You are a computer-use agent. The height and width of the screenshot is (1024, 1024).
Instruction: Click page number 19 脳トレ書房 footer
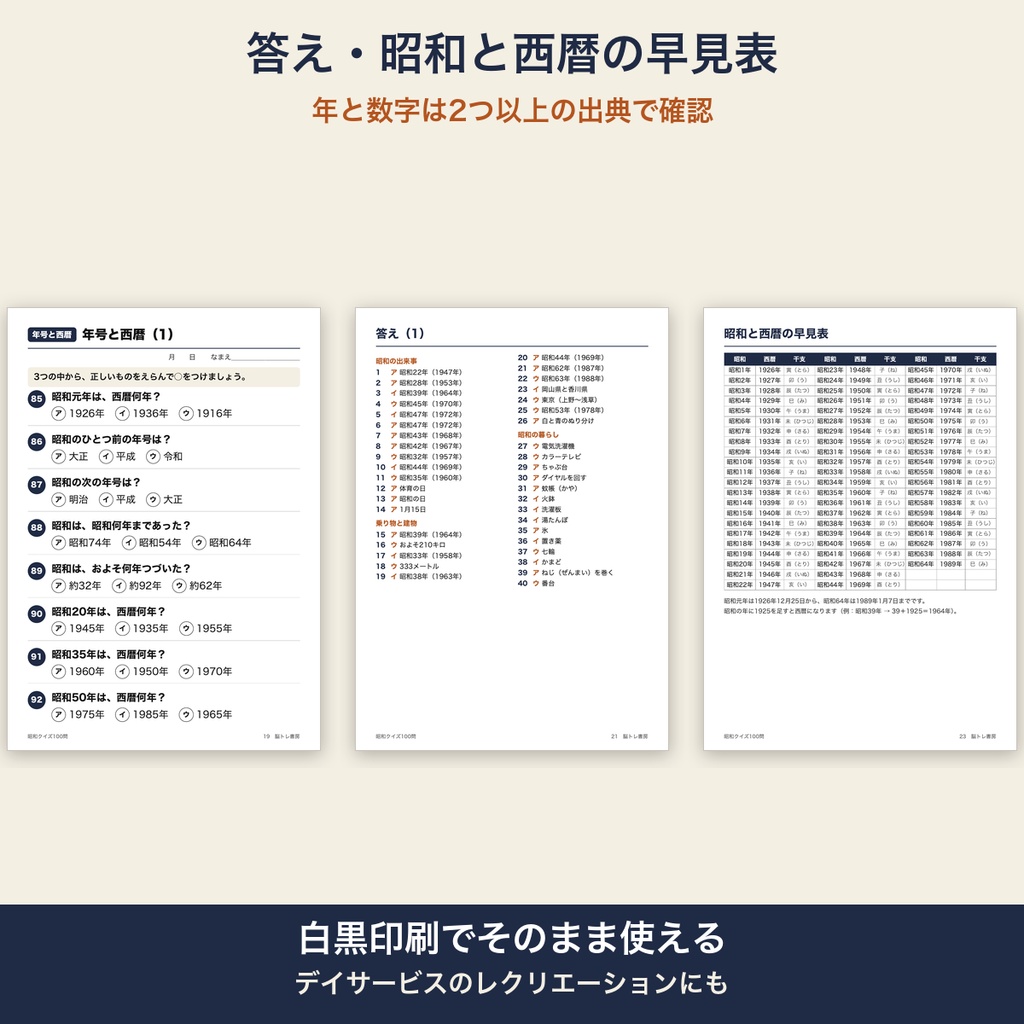coord(281,736)
